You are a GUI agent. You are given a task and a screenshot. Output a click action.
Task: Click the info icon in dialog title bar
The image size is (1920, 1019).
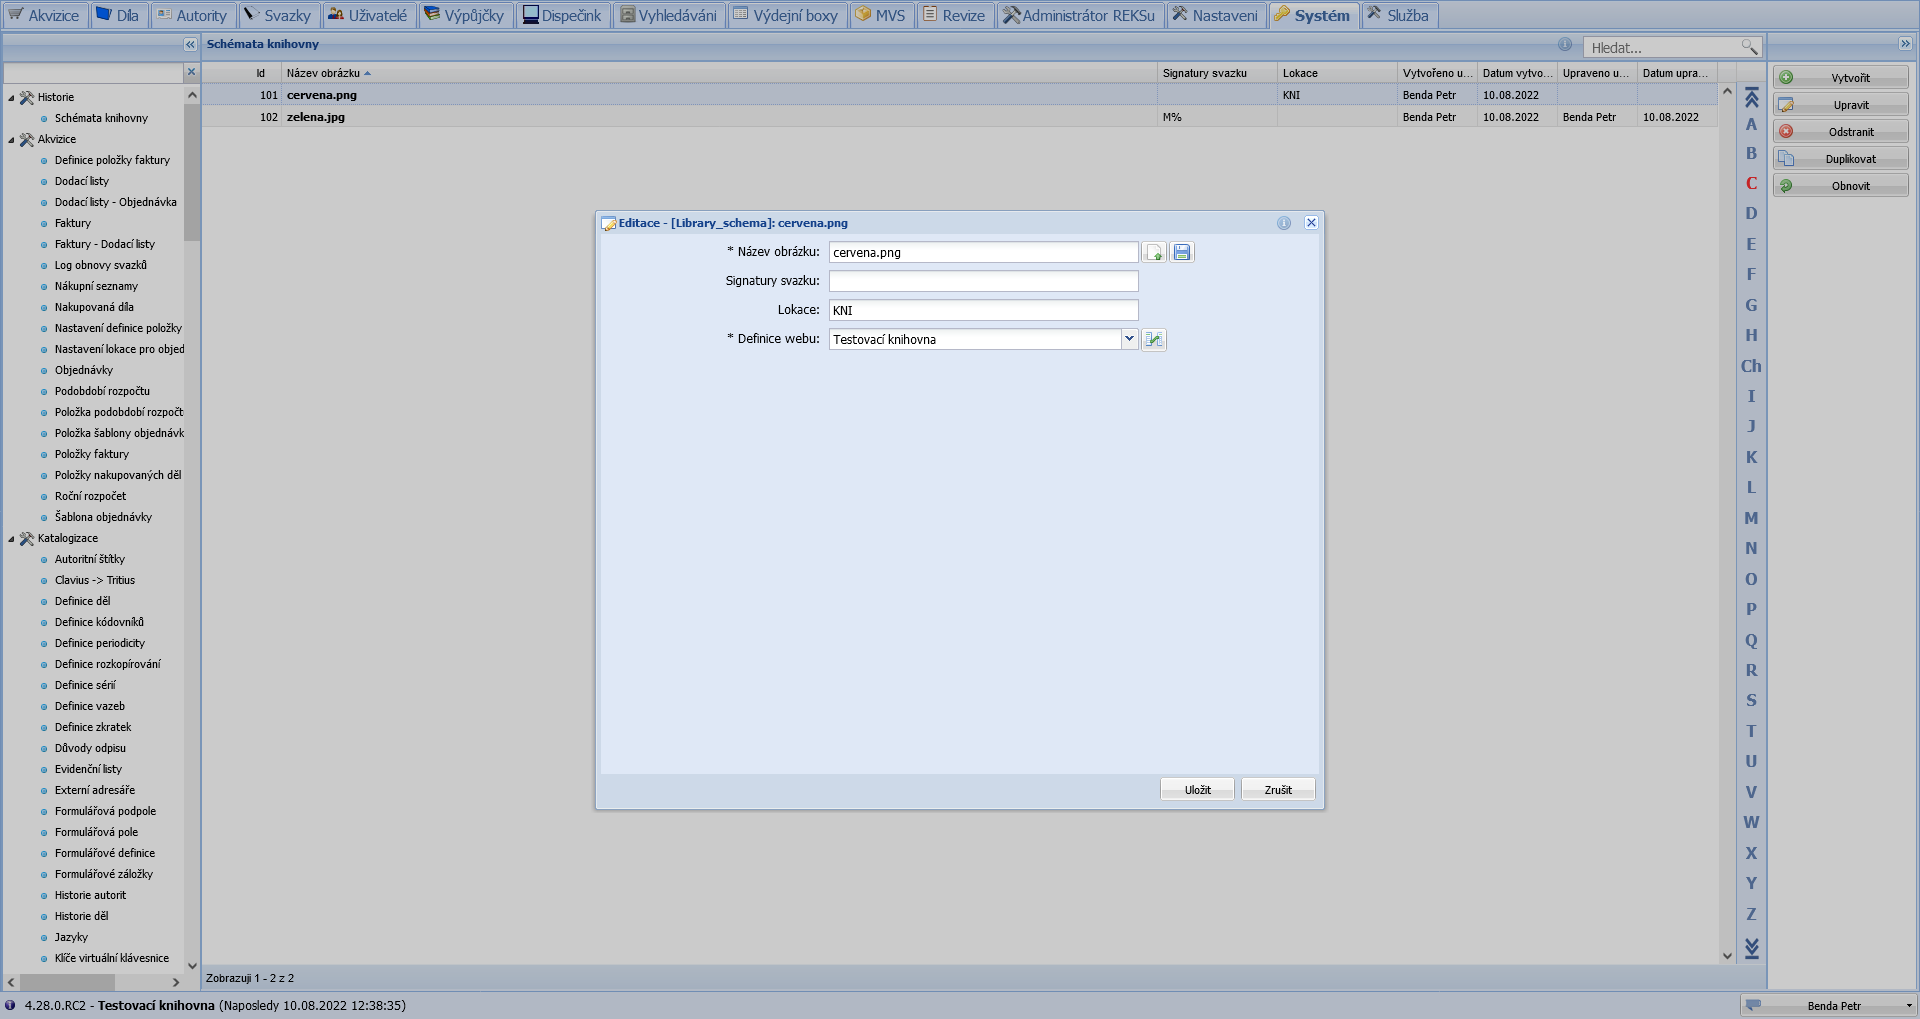[1284, 223]
